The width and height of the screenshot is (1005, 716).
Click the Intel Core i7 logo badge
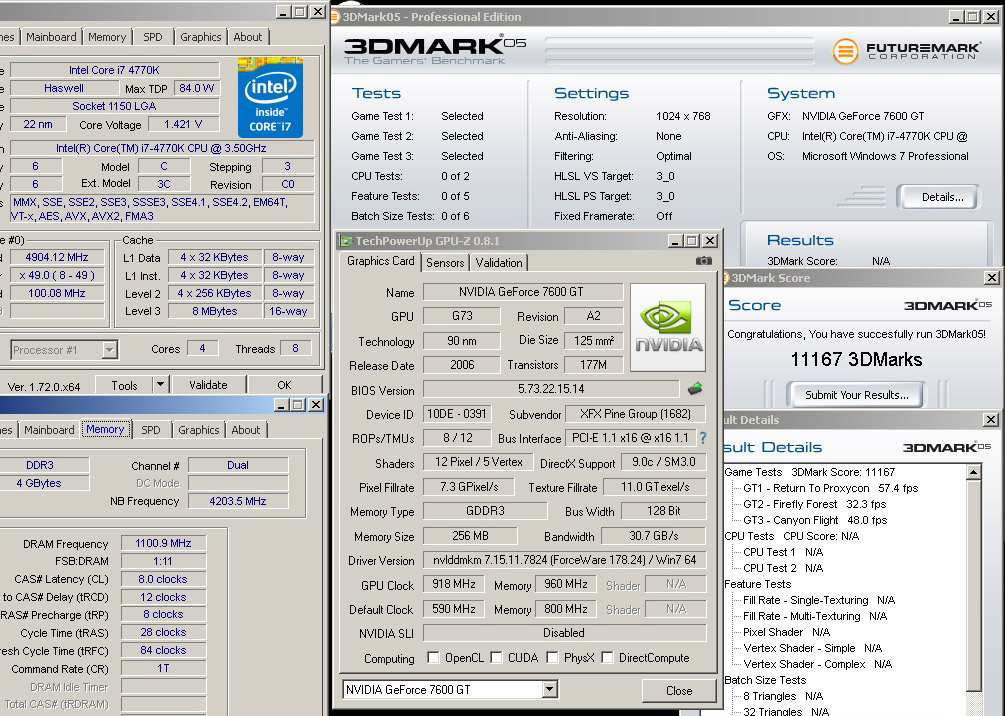click(270, 98)
